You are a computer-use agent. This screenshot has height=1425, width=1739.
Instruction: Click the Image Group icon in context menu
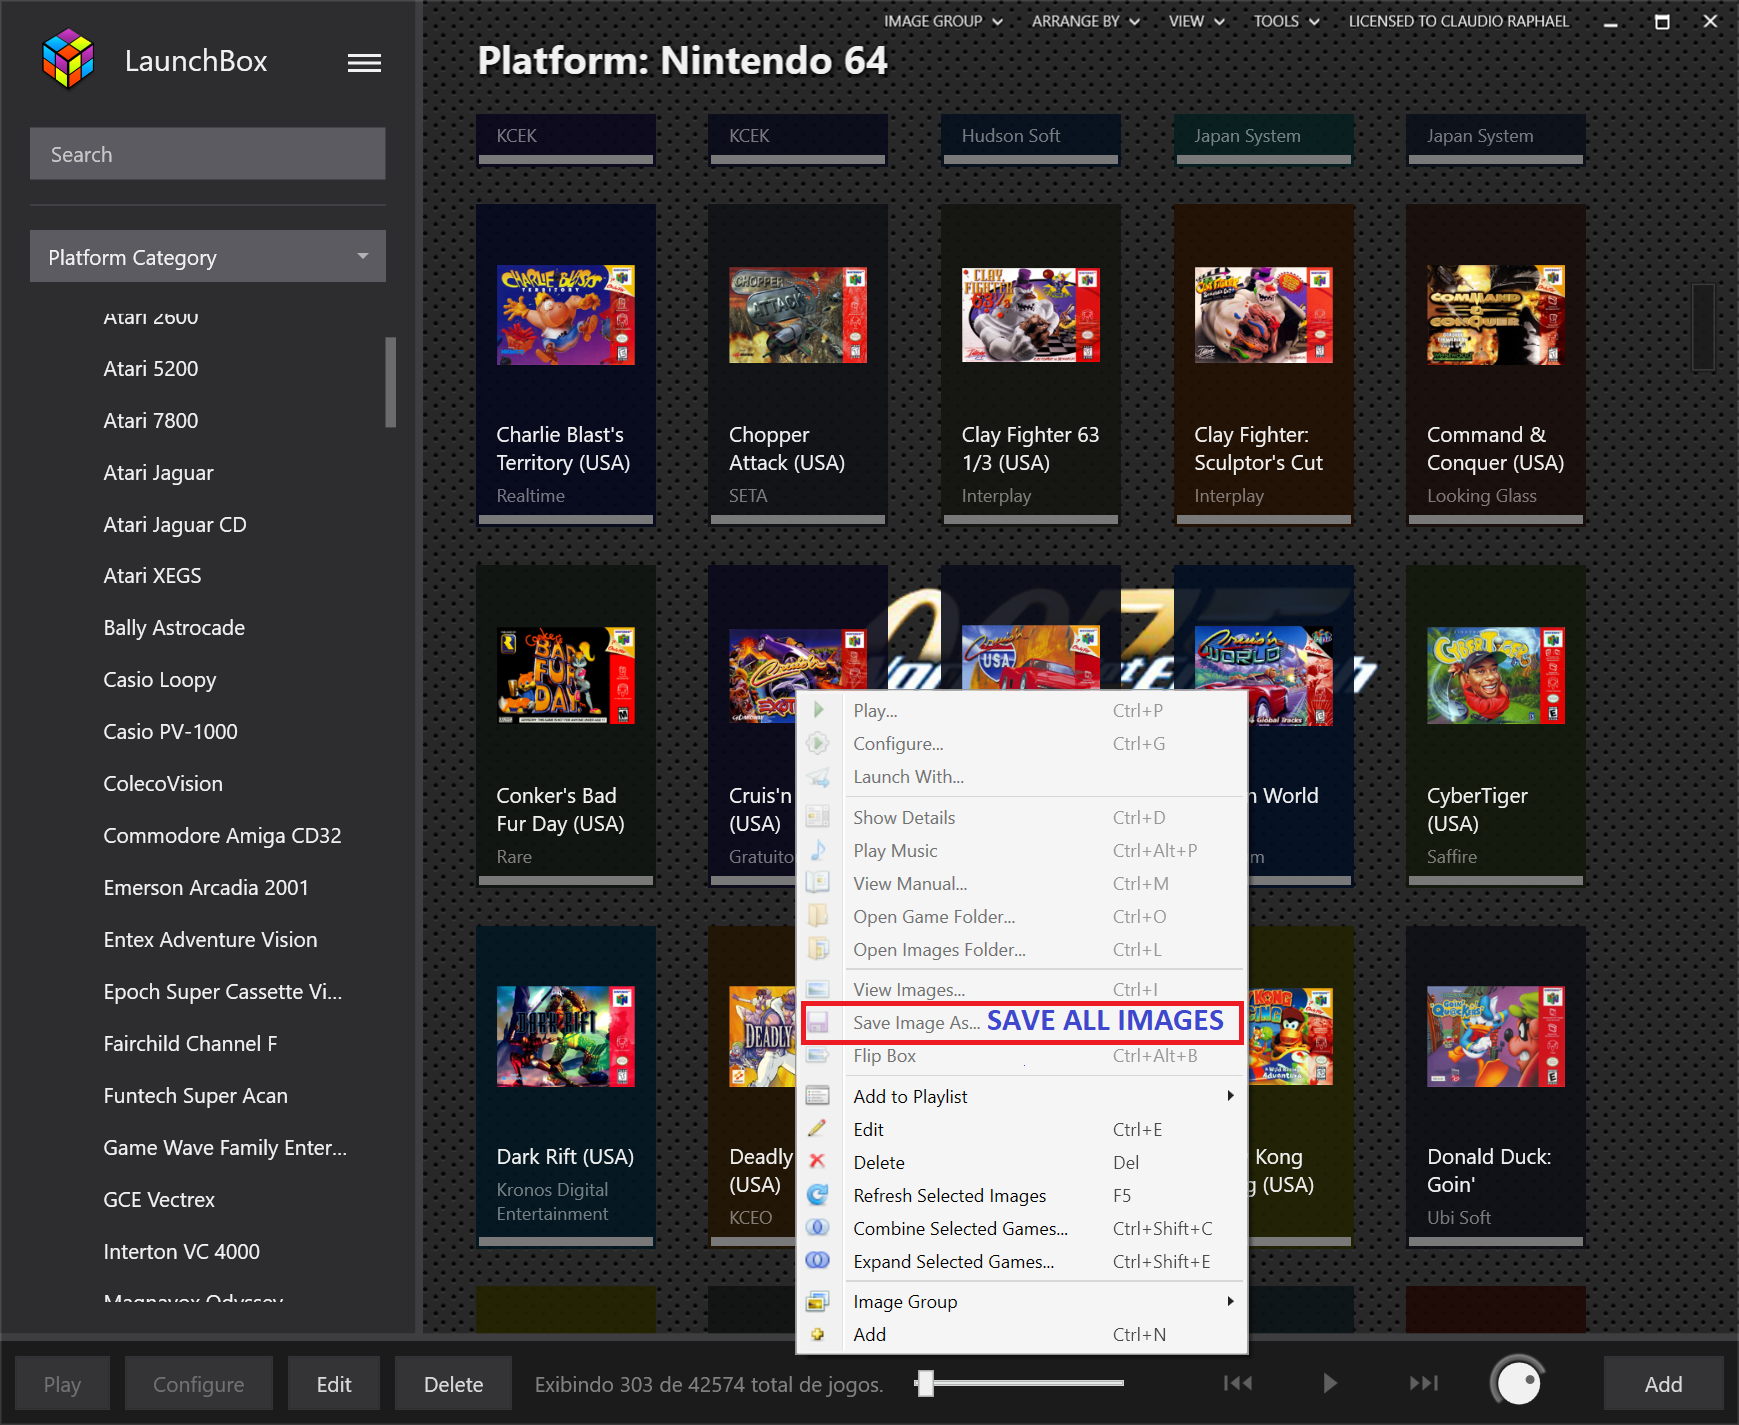[818, 1301]
